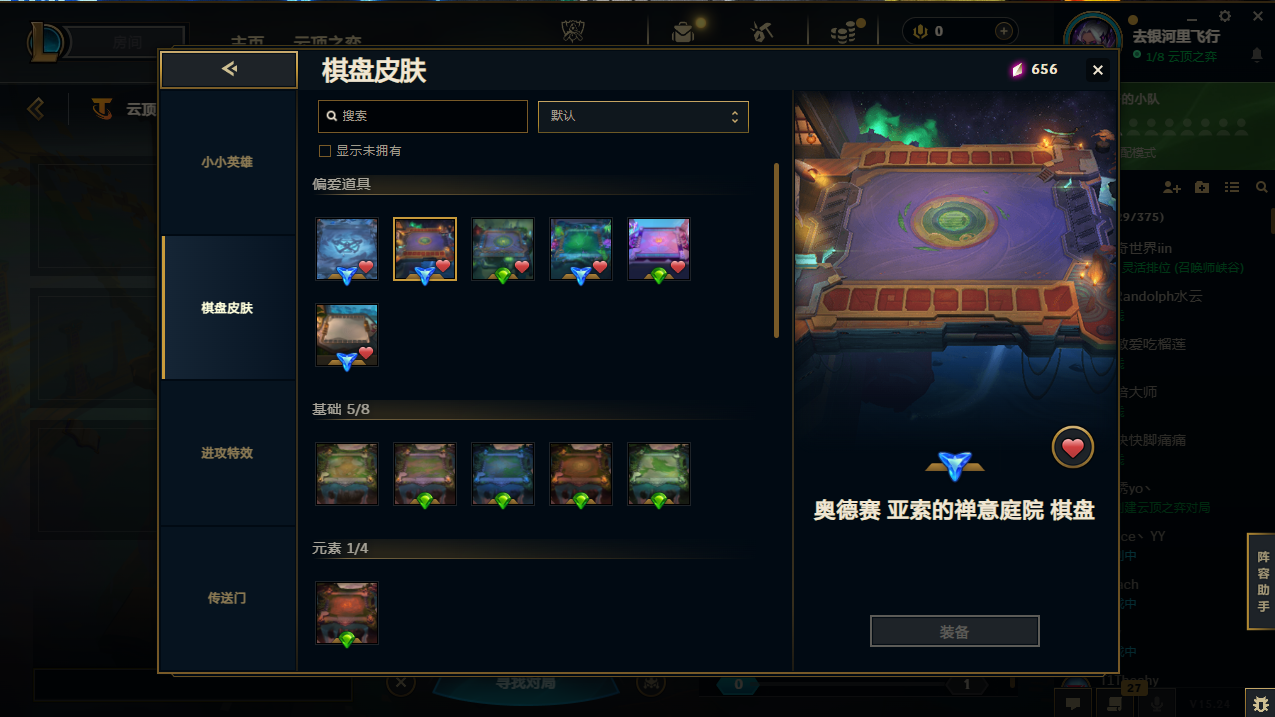This screenshot has height=717, width=1275.
Task: Click the back arrow icon in the panel header
Action: 229,69
